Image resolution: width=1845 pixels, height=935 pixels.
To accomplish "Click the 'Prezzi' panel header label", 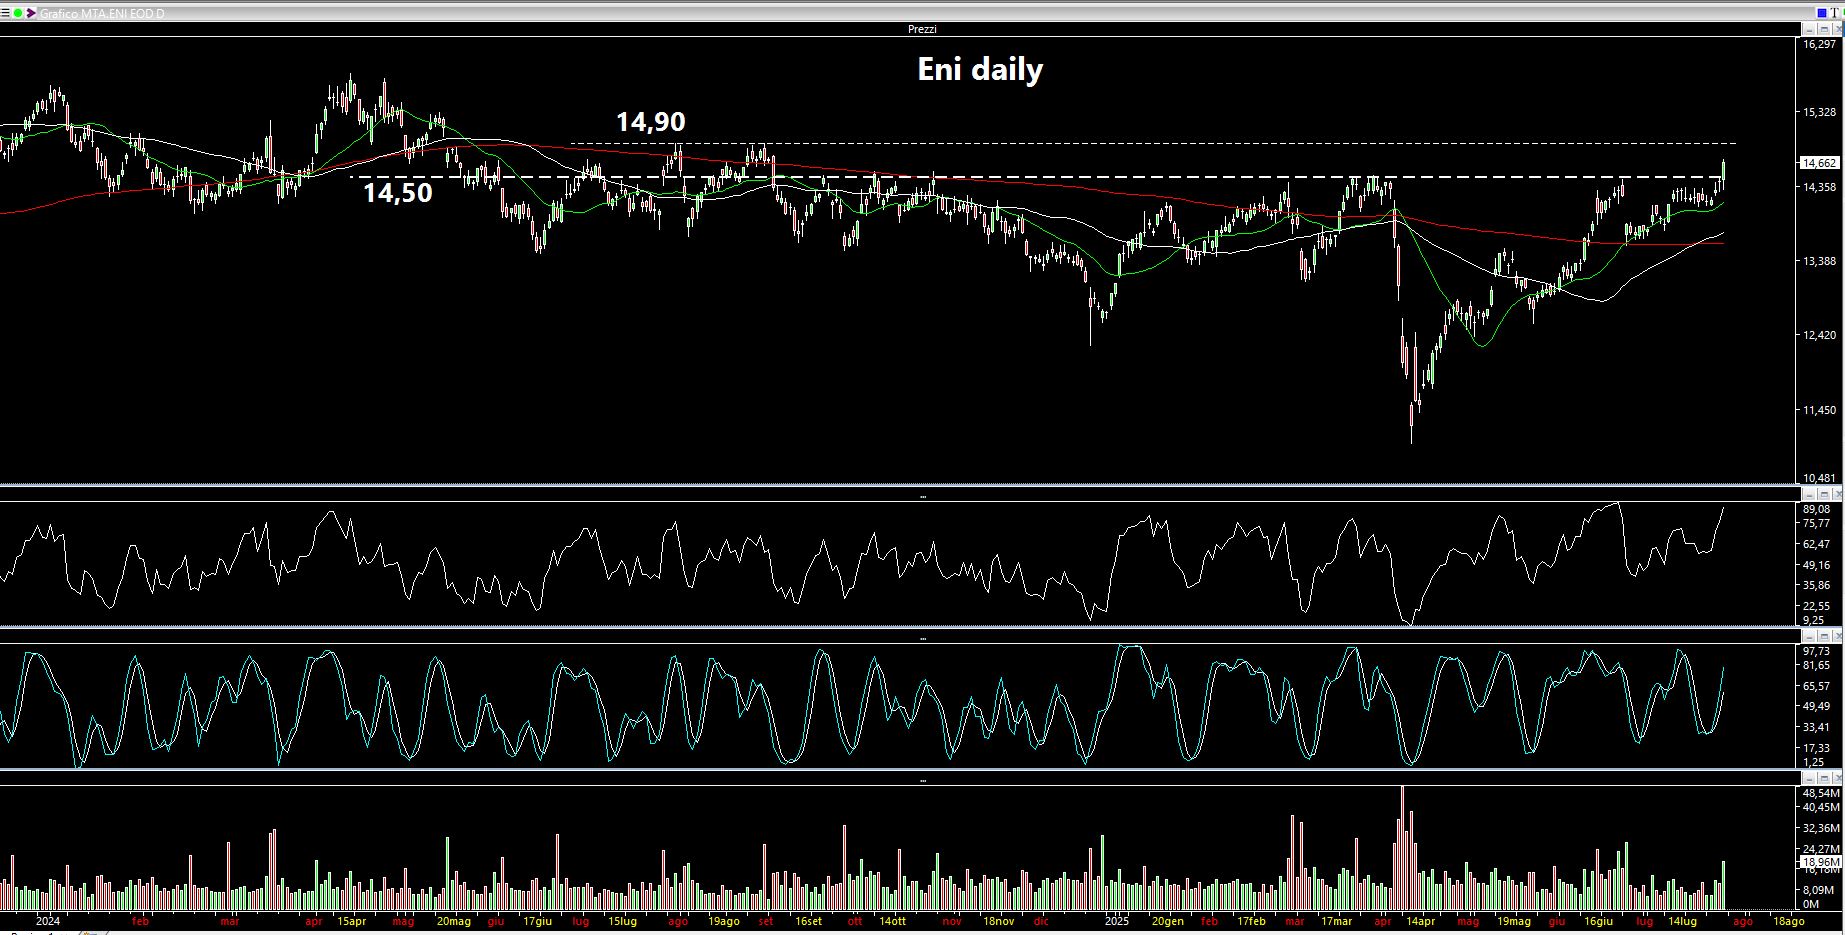I will 922,29.
